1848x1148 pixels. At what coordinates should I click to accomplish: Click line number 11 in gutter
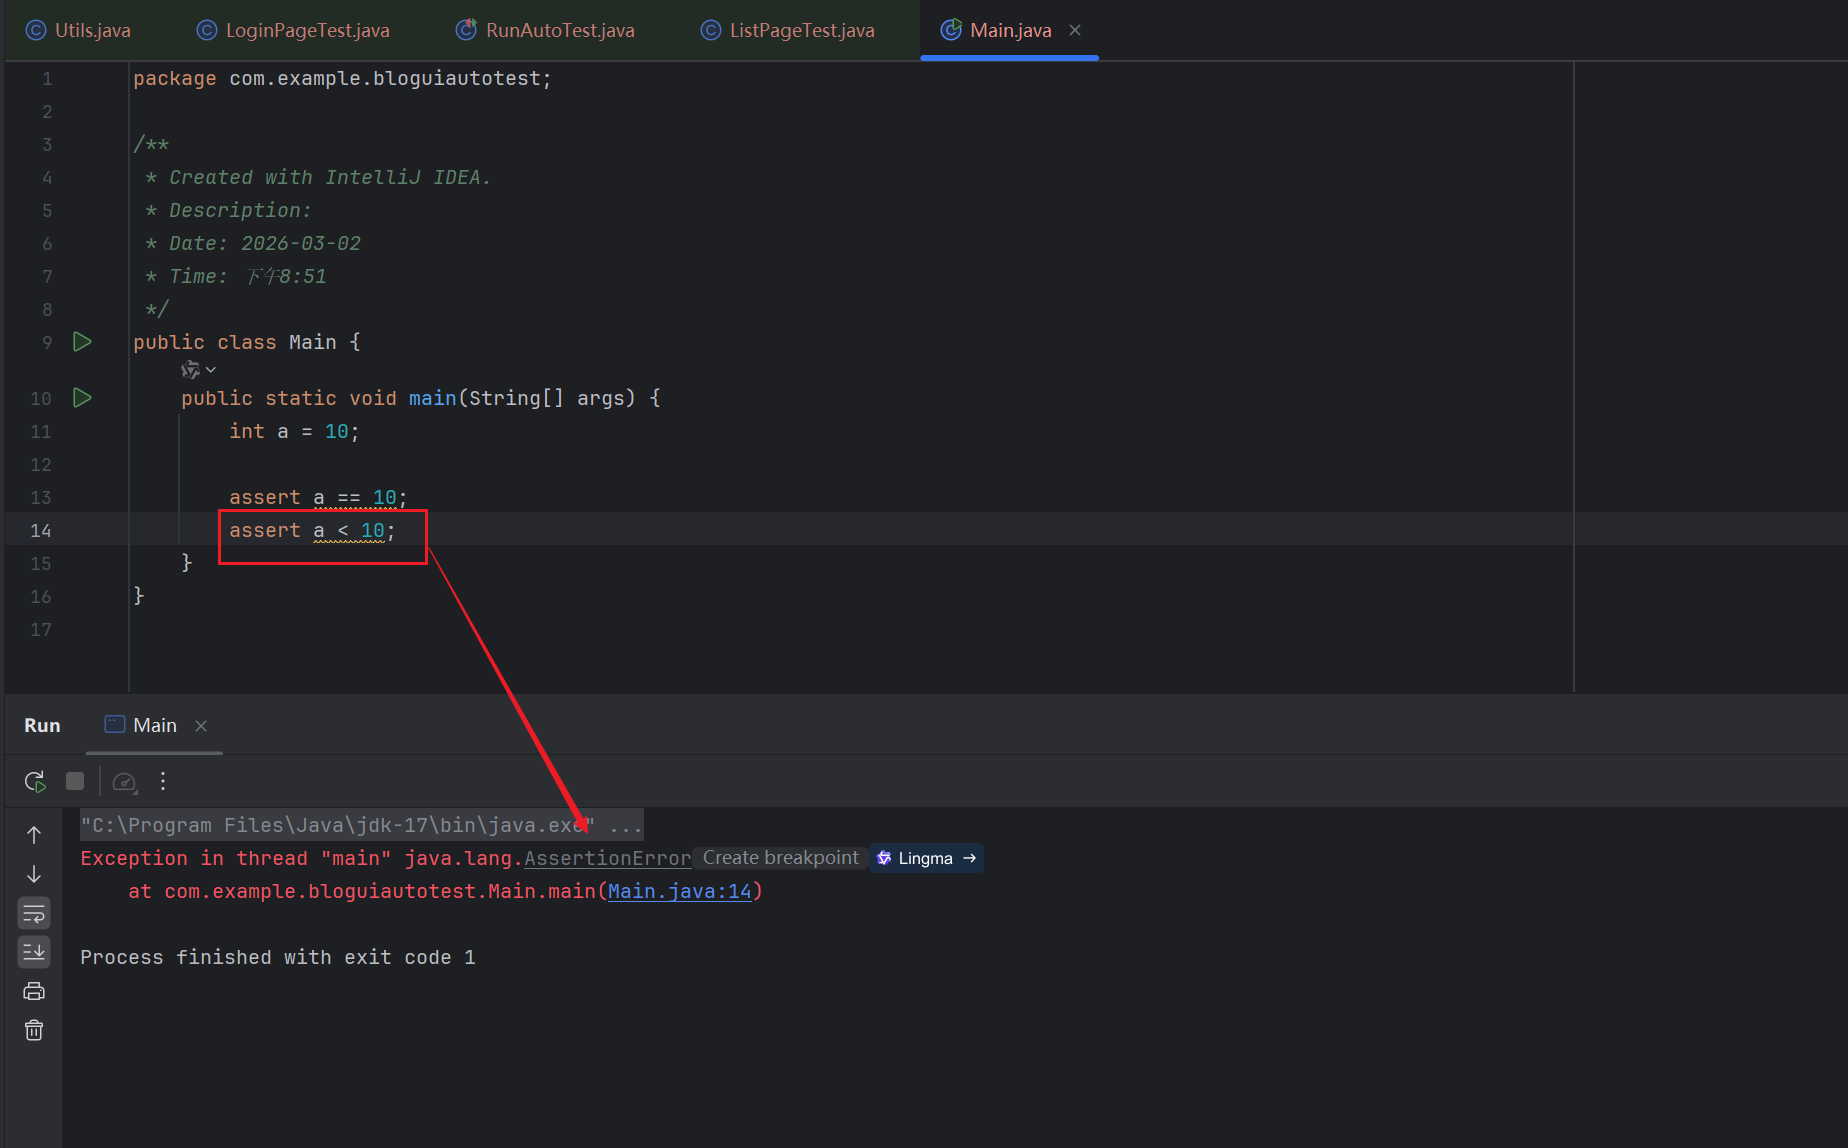click(40, 432)
